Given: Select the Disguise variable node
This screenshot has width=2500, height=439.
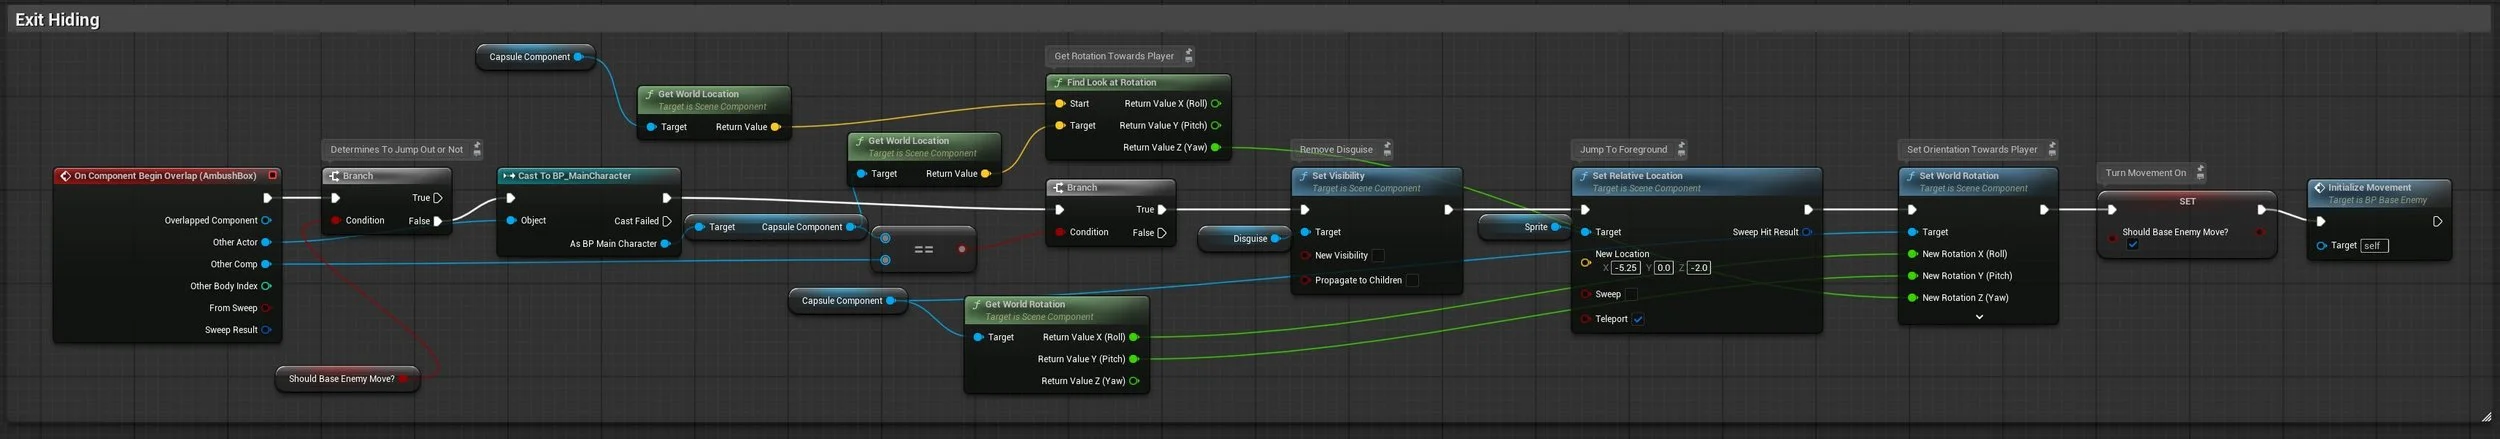Looking at the screenshot, I should (1243, 239).
